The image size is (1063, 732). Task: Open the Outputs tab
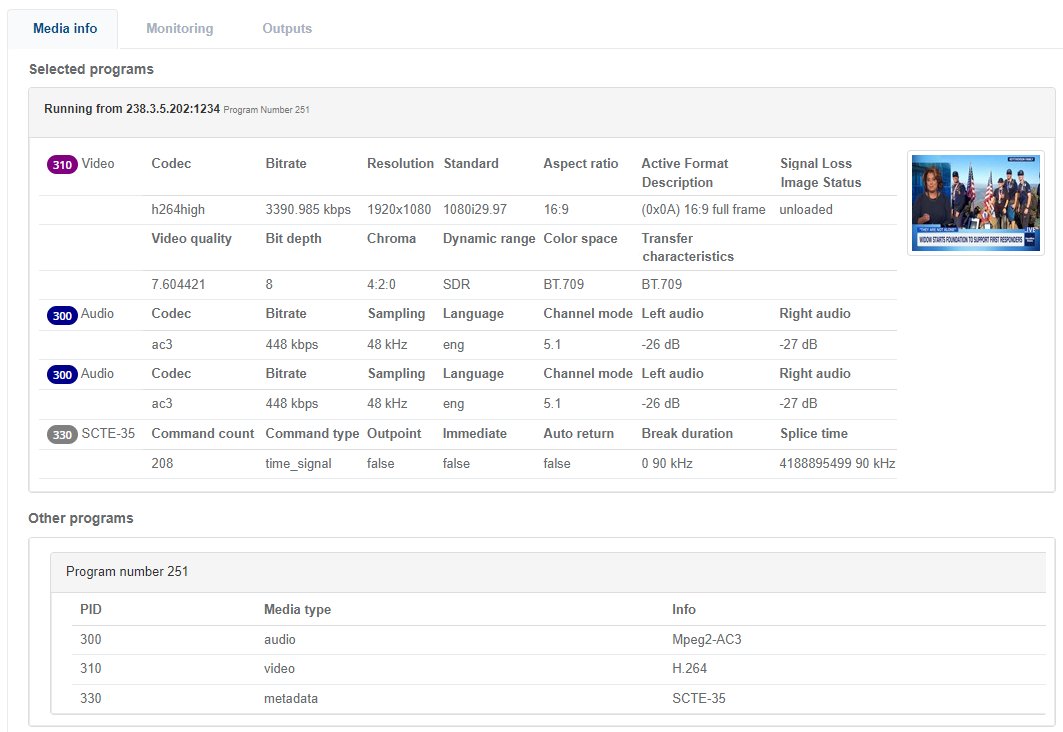pos(287,29)
